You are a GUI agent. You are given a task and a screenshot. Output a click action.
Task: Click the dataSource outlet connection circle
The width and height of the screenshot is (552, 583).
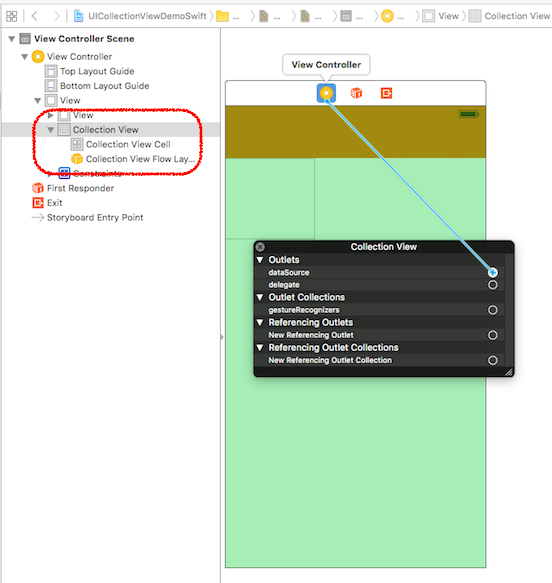pos(493,273)
